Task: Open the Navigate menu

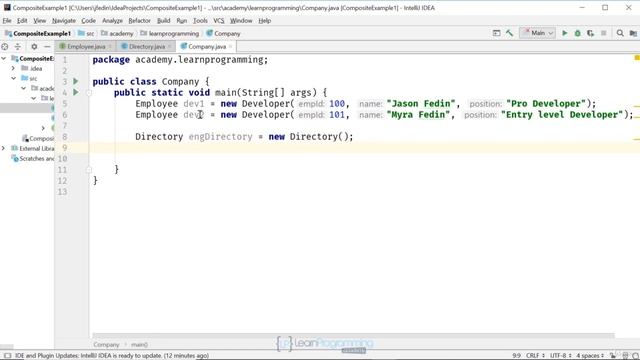Action: pos(64,20)
